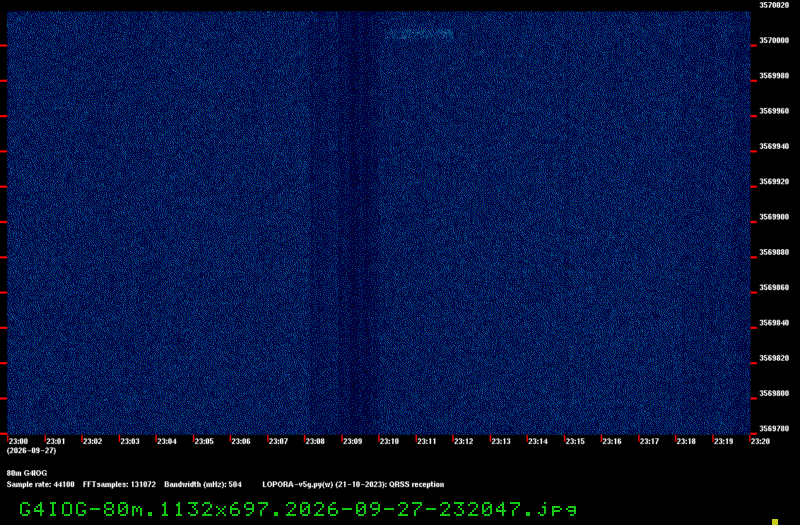The height and width of the screenshot is (525, 800).
Task: Select the Sample rate: 44100 text
Action: [x=40, y=485]
